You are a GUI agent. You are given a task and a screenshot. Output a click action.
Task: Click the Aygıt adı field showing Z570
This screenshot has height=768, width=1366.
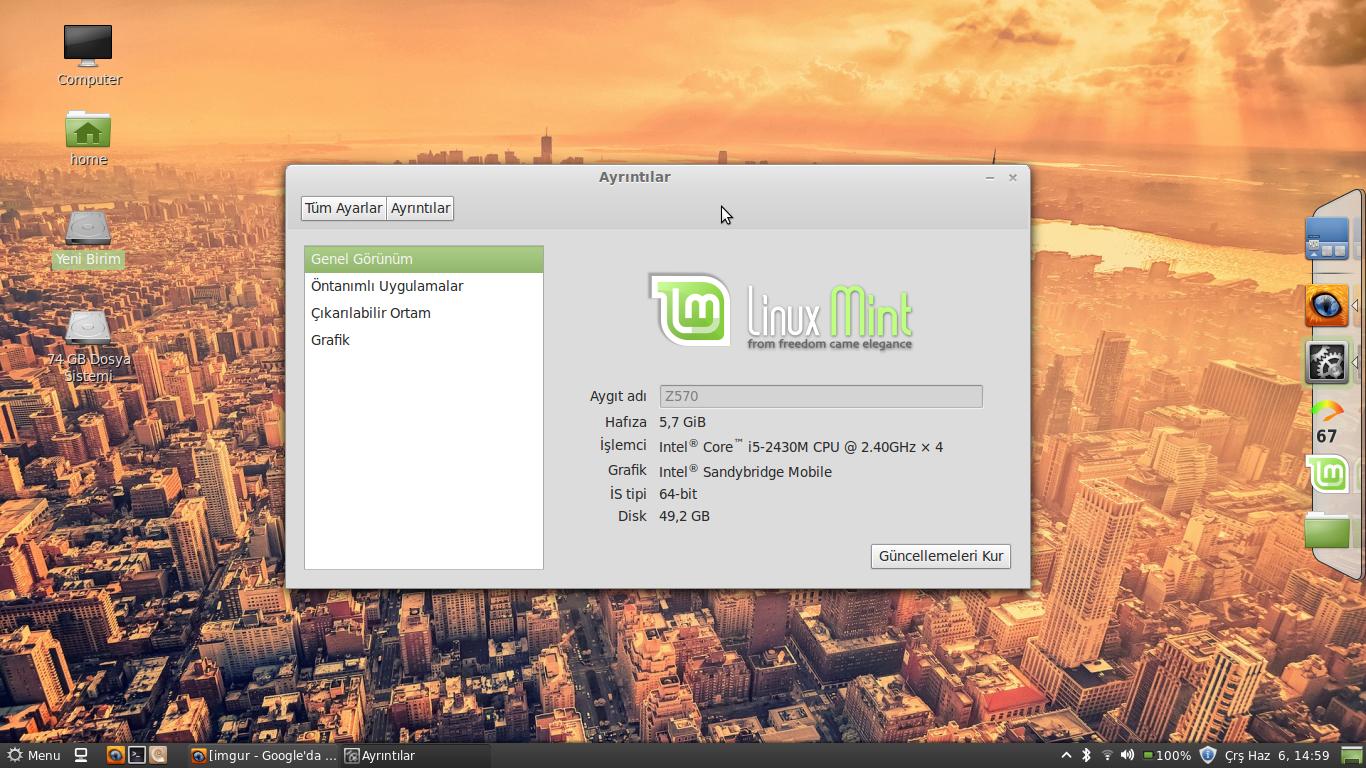point(821,396)
